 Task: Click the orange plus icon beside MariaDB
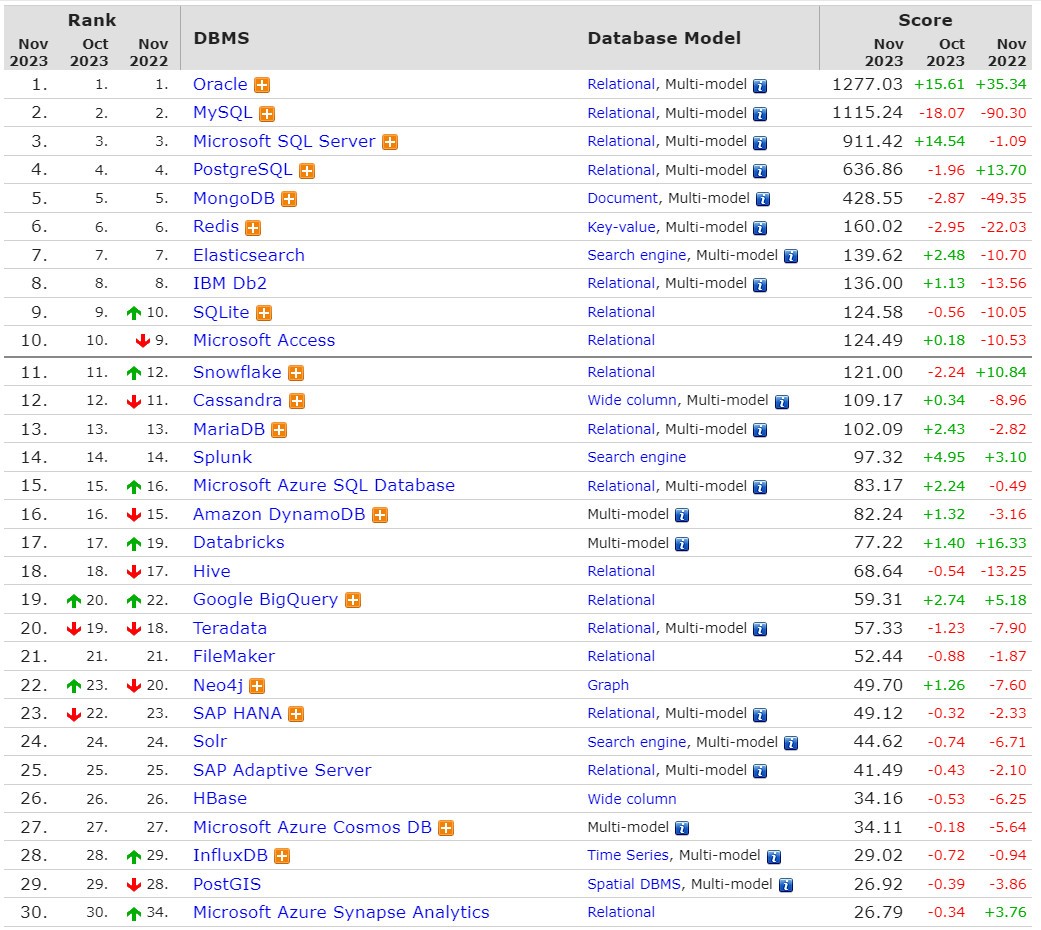coord(280,430)
